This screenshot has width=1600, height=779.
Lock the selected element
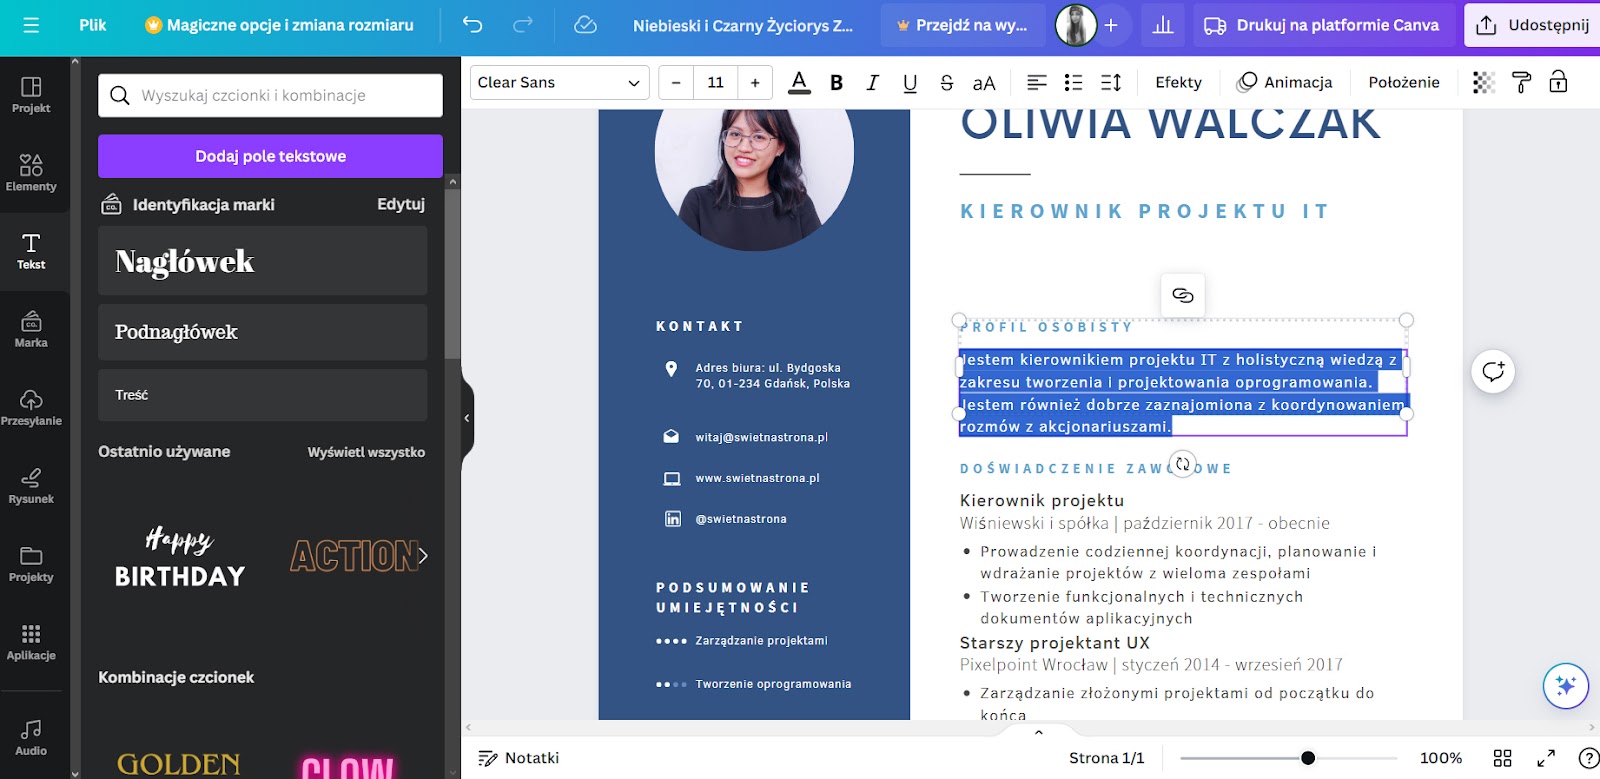coord(1558,83)
